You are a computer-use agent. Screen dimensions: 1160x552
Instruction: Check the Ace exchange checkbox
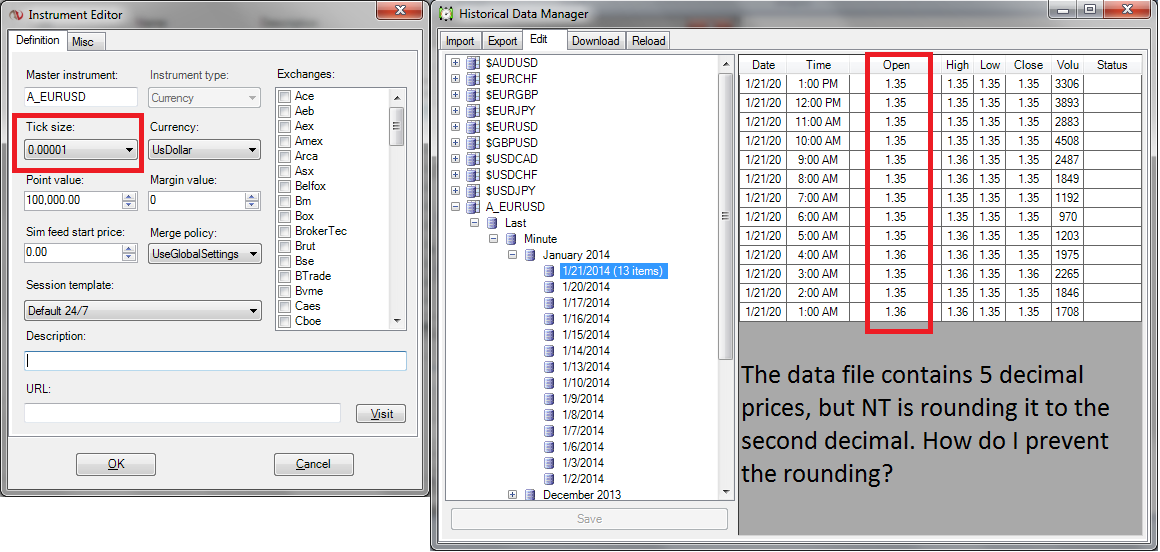point(284,96)
